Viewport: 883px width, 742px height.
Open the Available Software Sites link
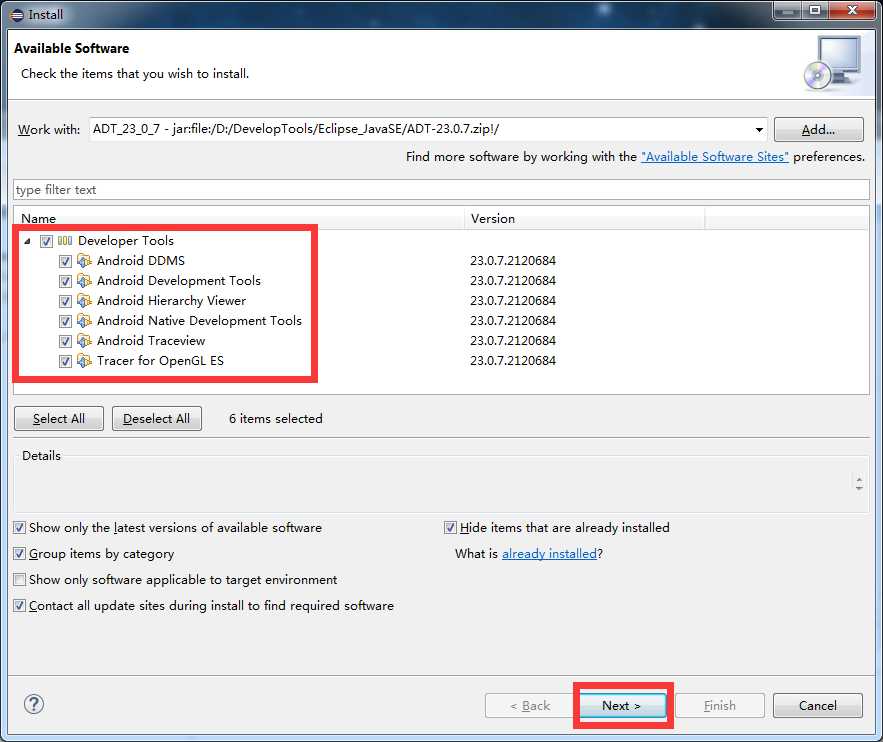tap(715, 157)
